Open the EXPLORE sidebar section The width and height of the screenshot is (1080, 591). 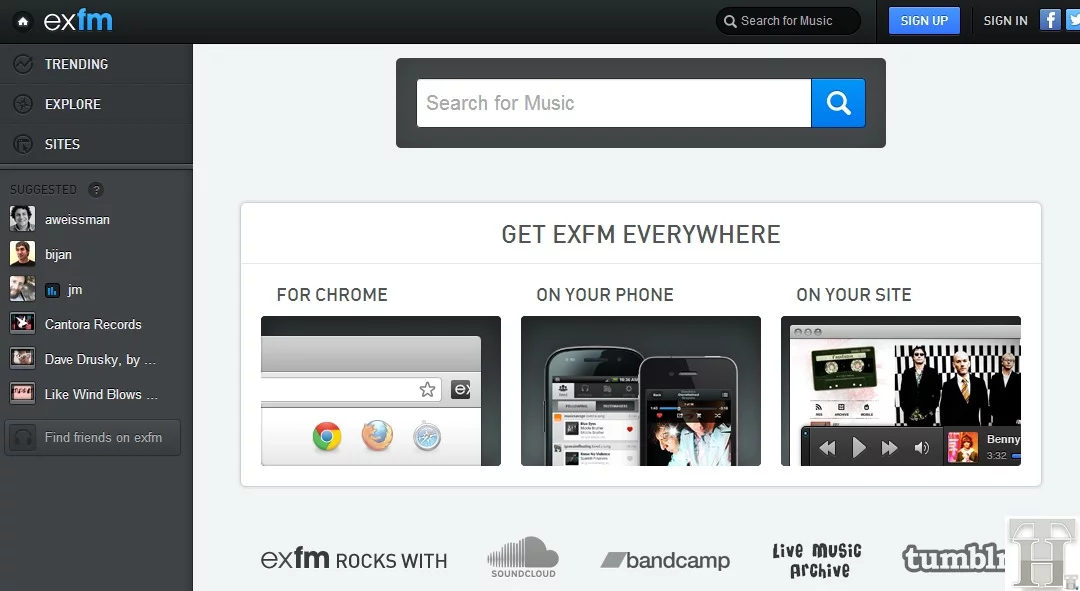pyautogui.click(x=96, y=104)
